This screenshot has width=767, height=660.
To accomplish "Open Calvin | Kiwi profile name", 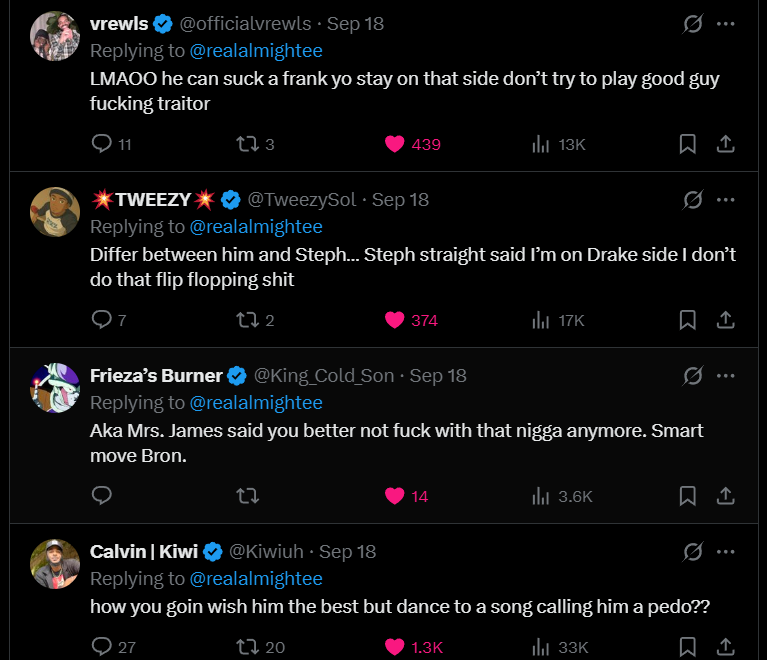I will pos(144,551).
